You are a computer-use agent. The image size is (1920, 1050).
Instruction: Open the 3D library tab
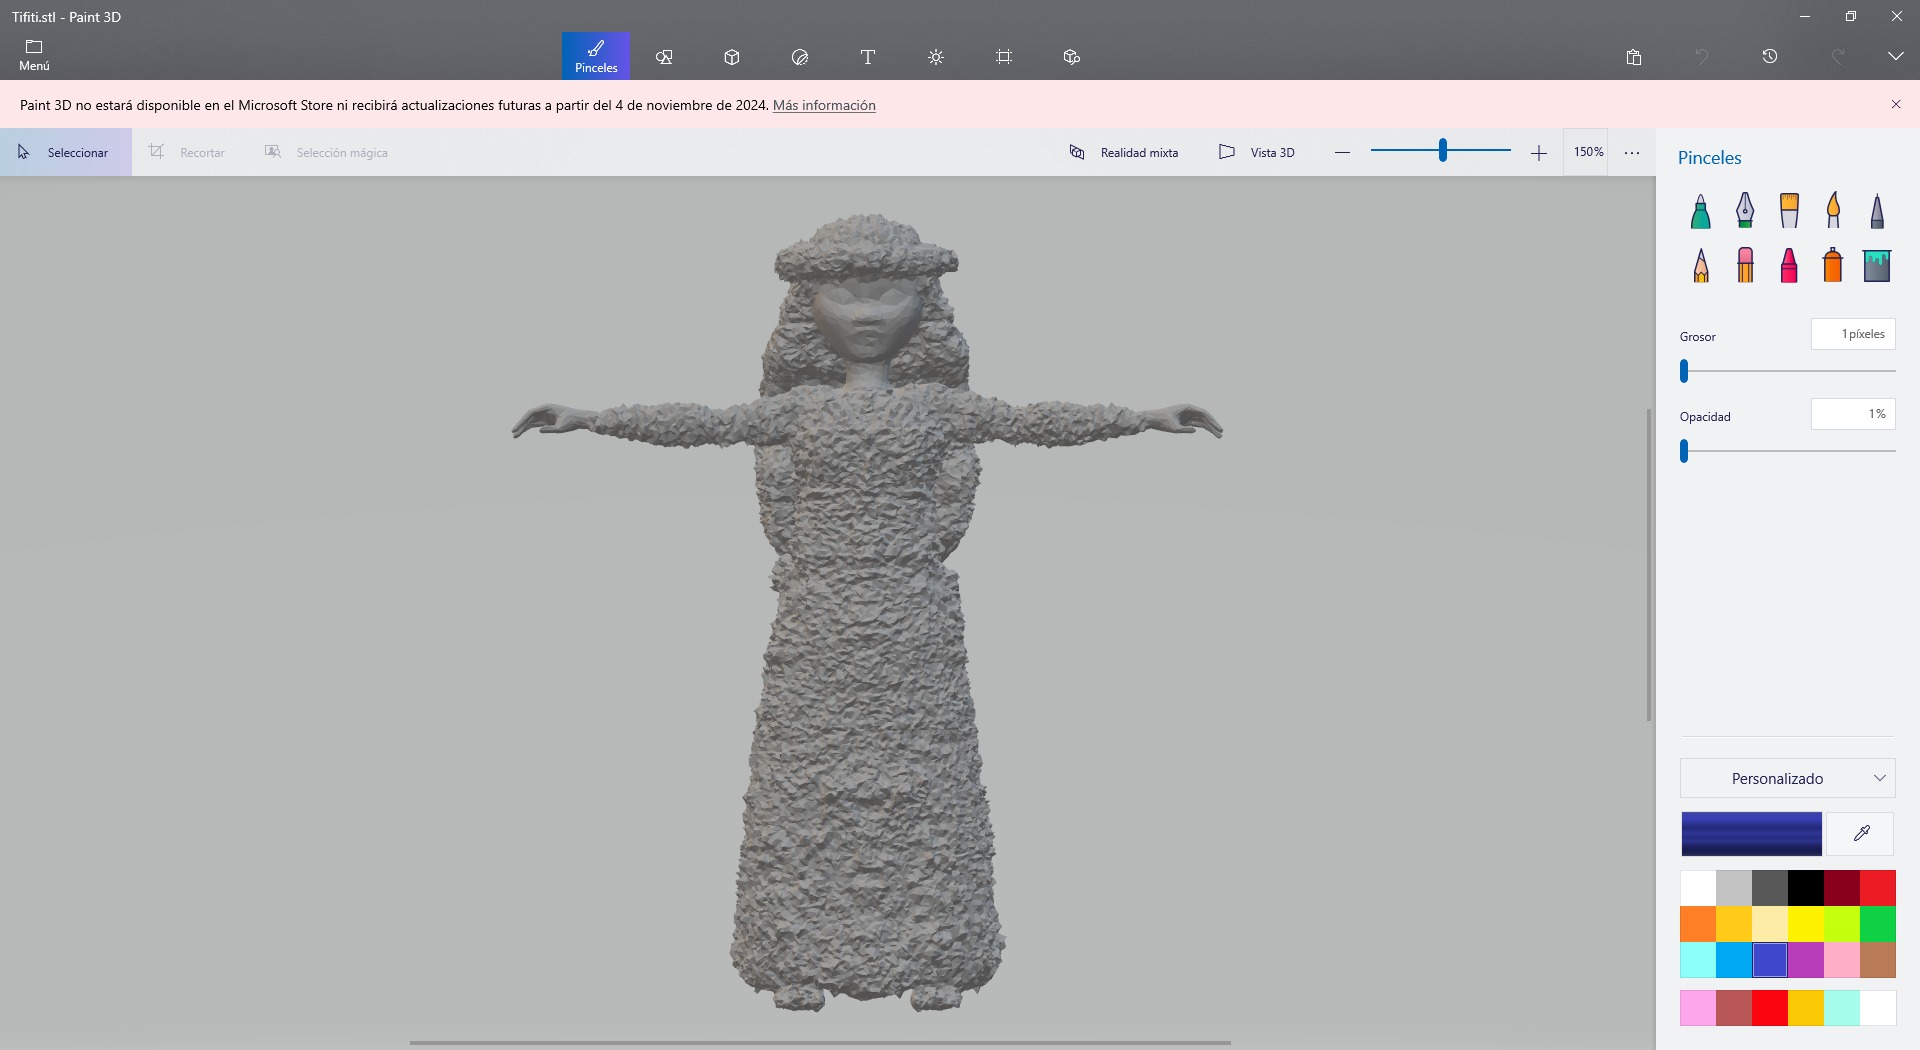point(1072,57)
